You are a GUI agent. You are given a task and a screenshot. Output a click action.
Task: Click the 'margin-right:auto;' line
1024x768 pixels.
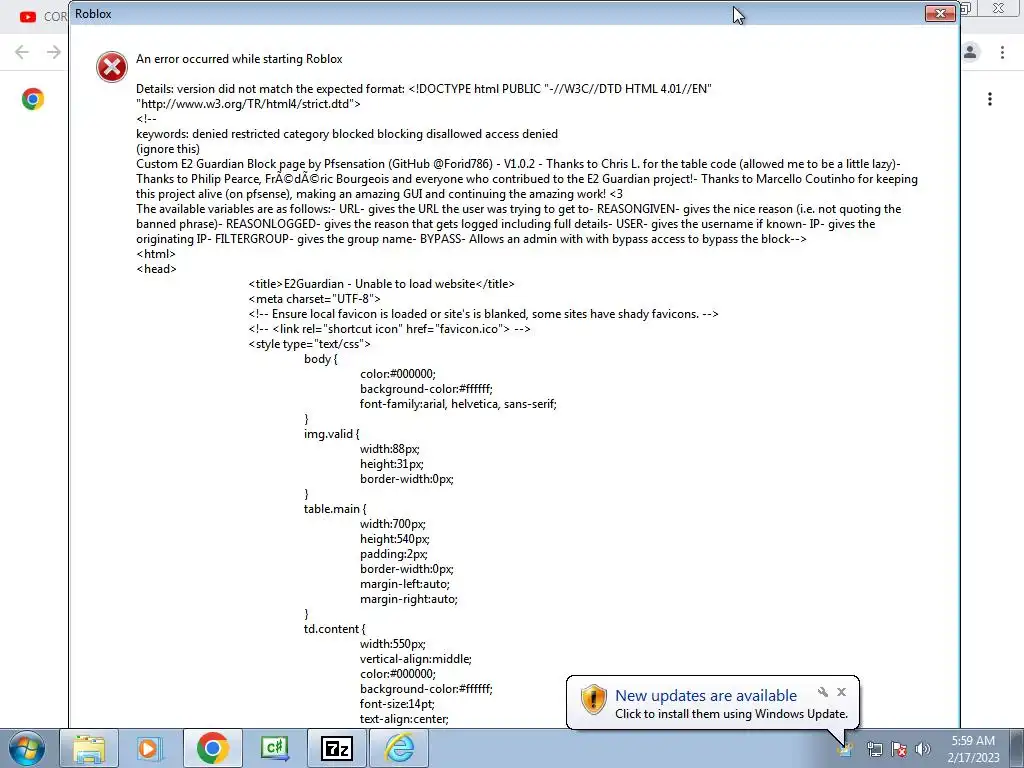[x=409, y=599]
